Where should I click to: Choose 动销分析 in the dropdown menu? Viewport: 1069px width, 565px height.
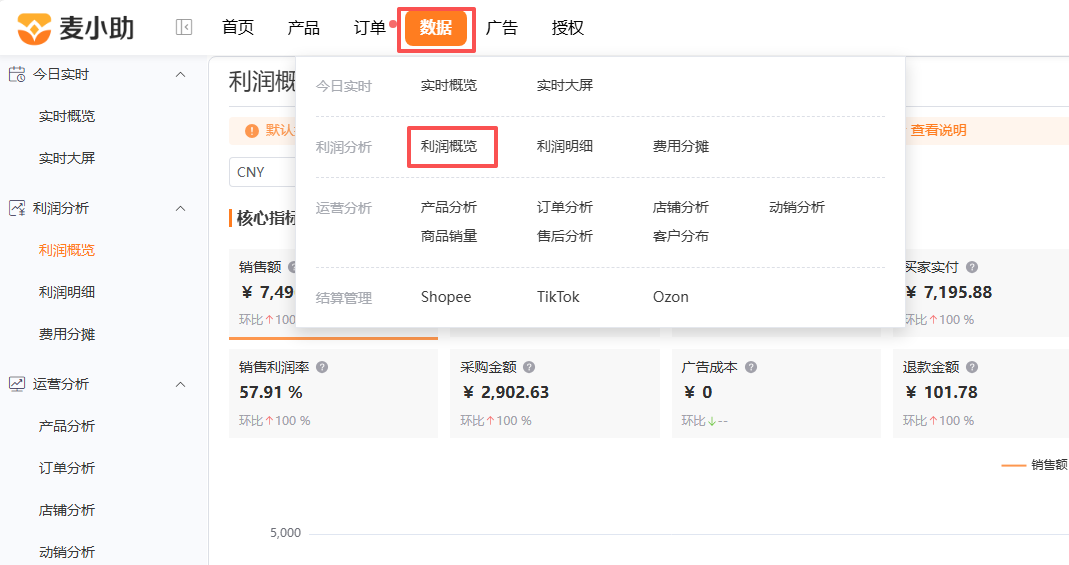coord(797,207)
